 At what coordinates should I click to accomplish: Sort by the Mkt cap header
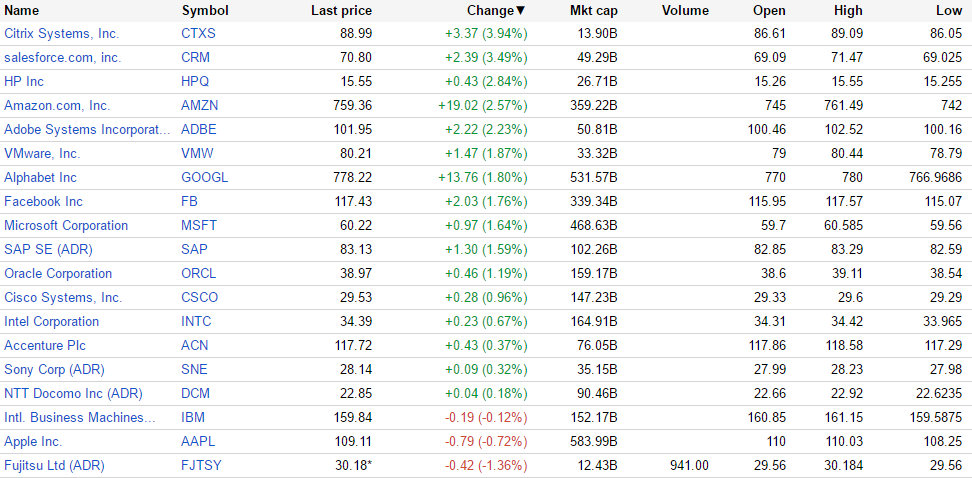pyautogui.click(x=593, y=11)
